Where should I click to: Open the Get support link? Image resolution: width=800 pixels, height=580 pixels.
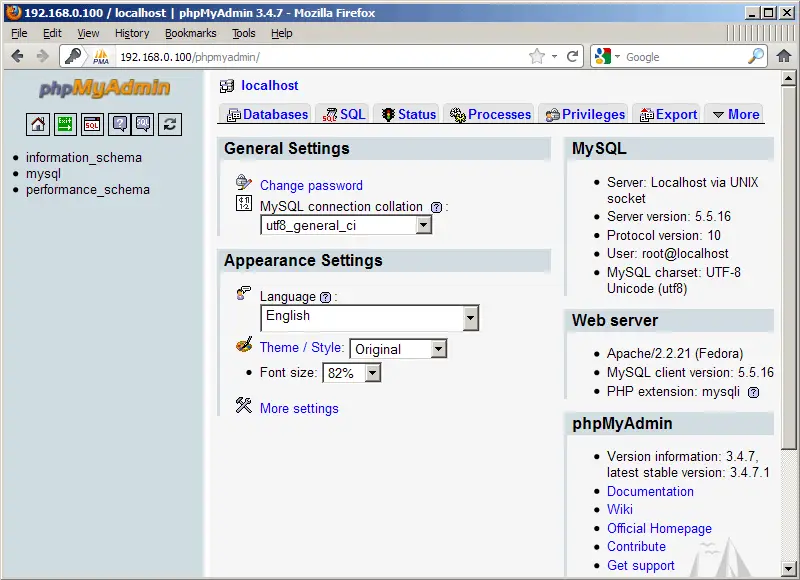point(641,565)
